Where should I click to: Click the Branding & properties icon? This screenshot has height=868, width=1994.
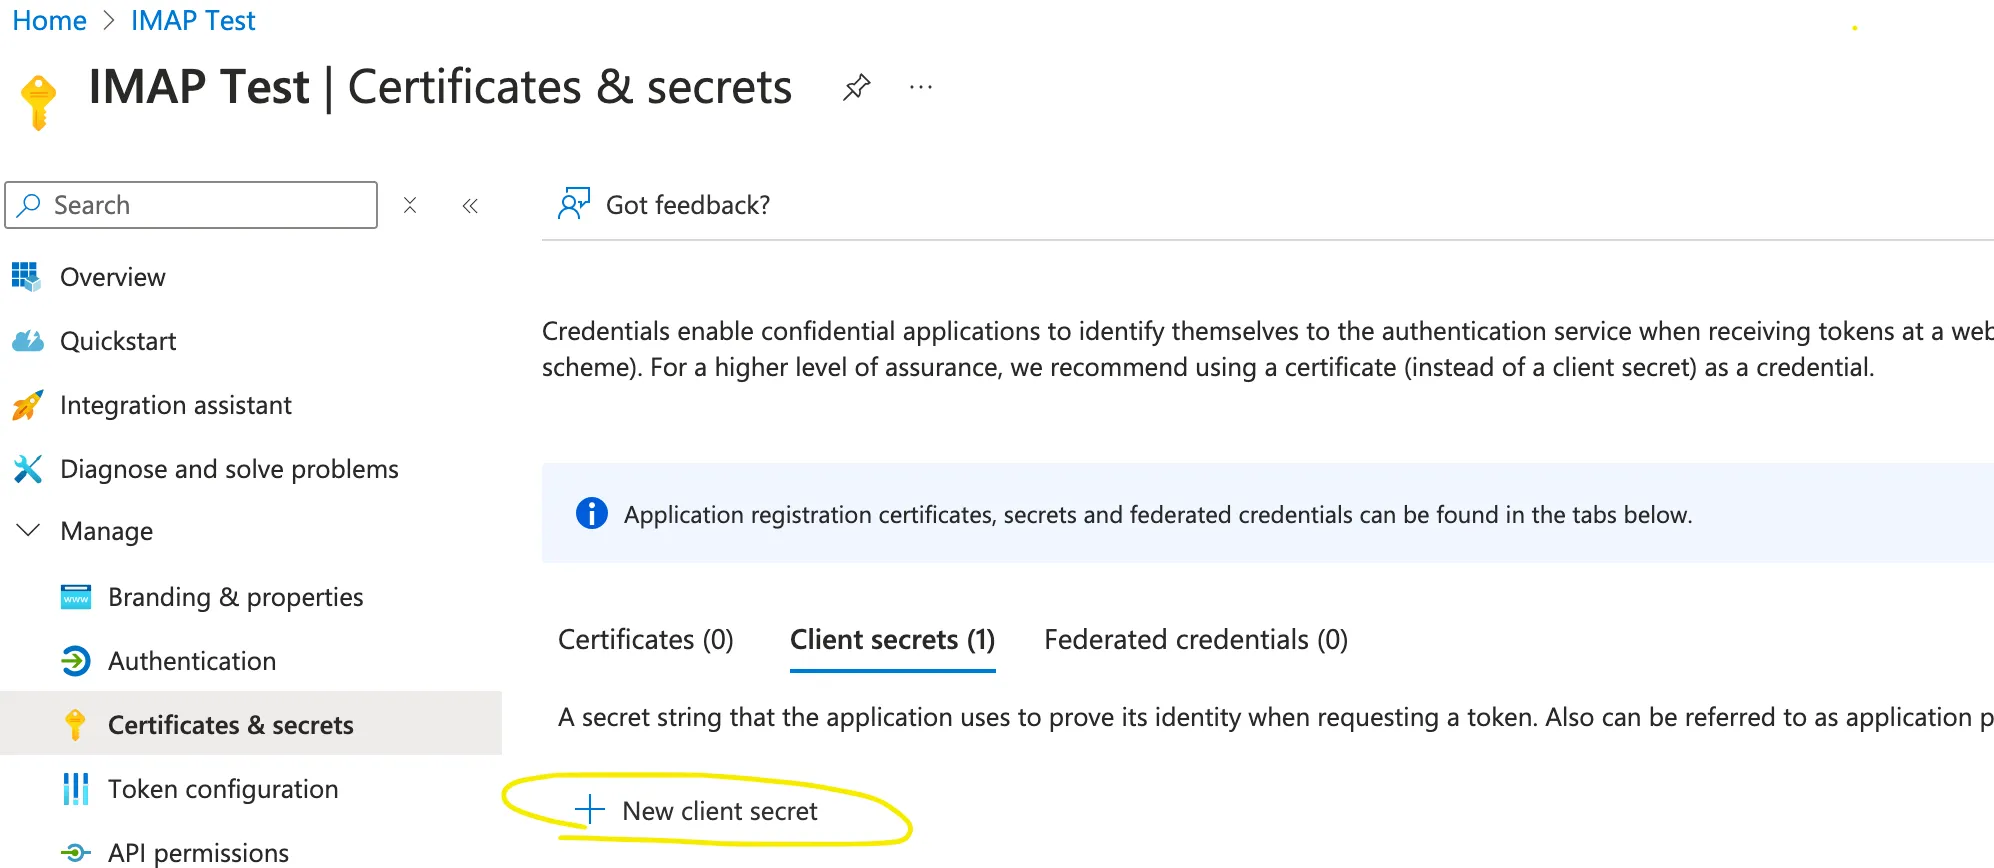tap(76, 597)
